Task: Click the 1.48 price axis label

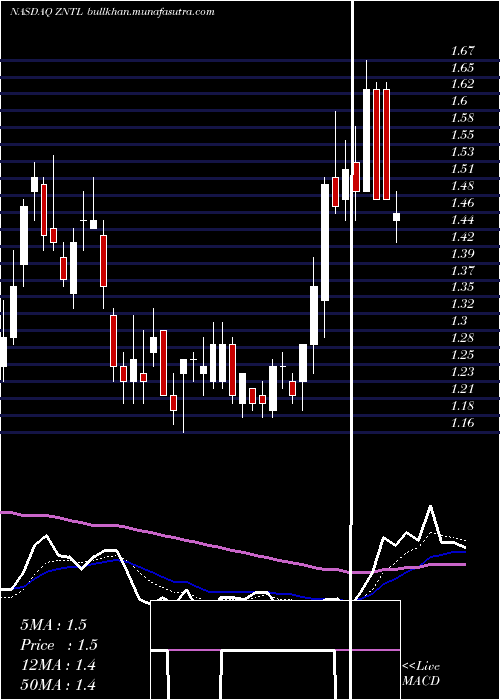Action: click(x=462, y=186)
